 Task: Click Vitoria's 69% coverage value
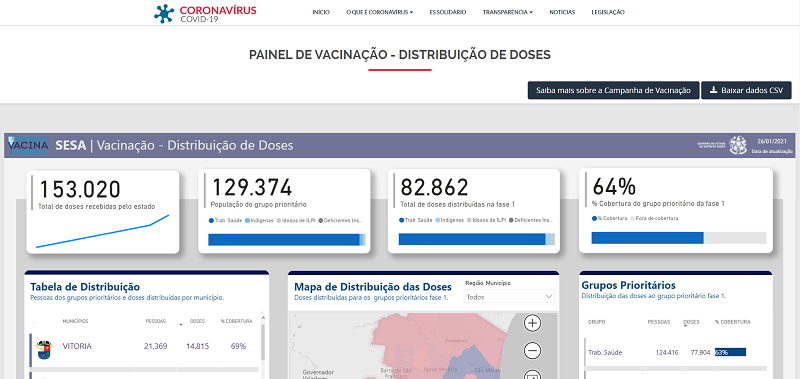[x=238, y=346]
